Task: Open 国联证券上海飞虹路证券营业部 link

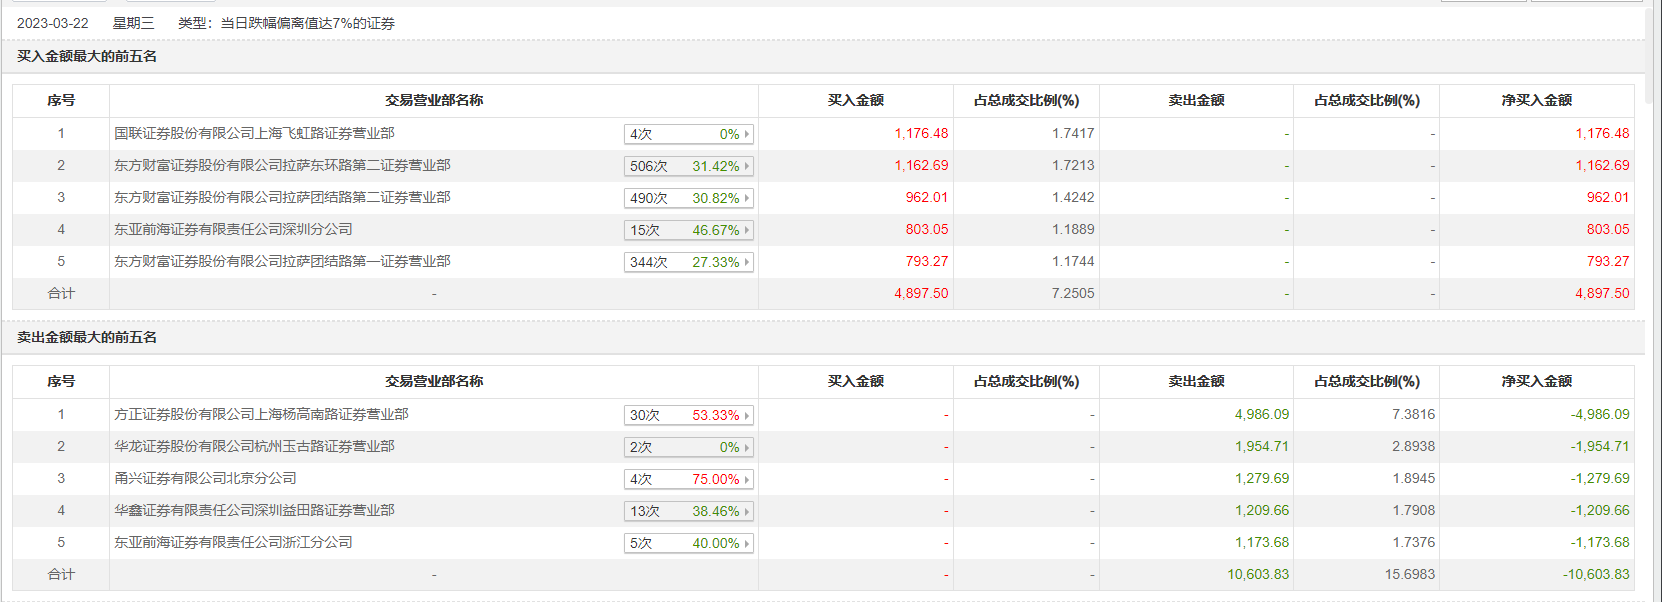Action: (254, 133)
